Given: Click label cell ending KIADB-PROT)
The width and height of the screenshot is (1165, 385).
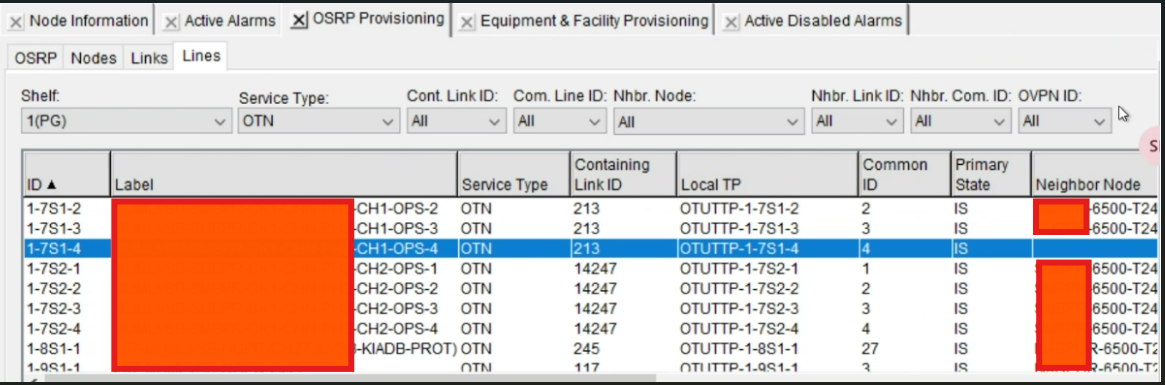Looking at the screenshot, I should click(284, 349).
